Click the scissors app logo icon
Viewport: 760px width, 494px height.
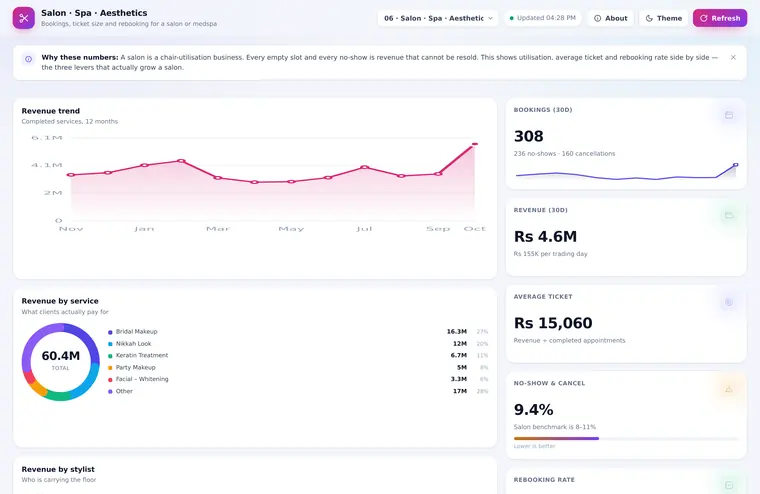click(24, 18)
